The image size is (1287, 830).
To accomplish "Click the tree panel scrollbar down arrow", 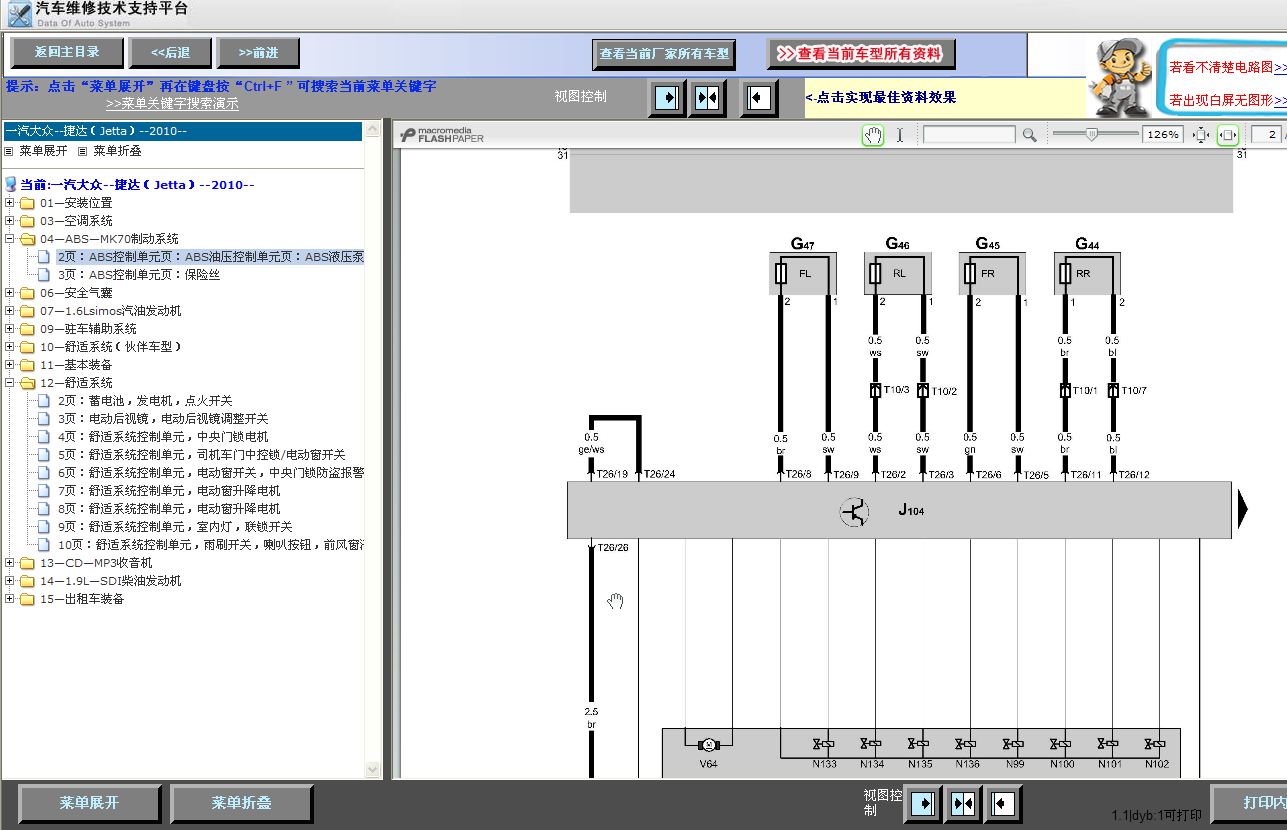I will 373,770.
